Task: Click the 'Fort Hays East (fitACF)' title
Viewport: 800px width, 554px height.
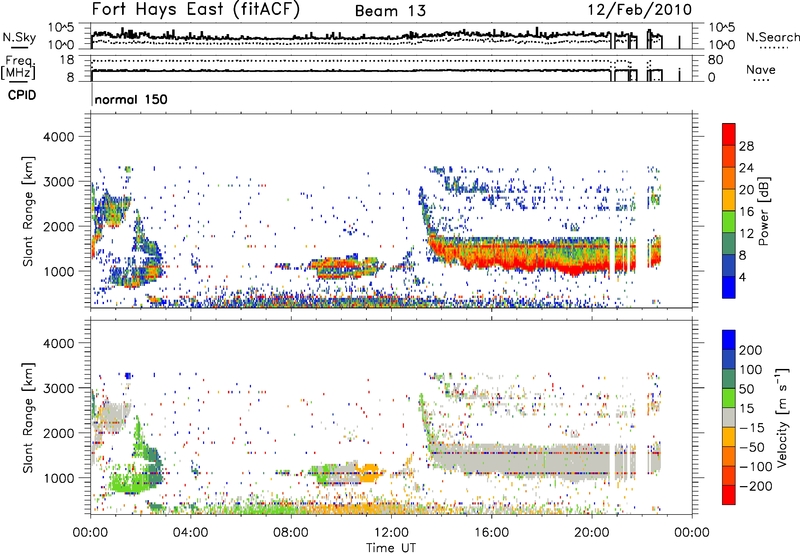Action: (x=196, y=10)
